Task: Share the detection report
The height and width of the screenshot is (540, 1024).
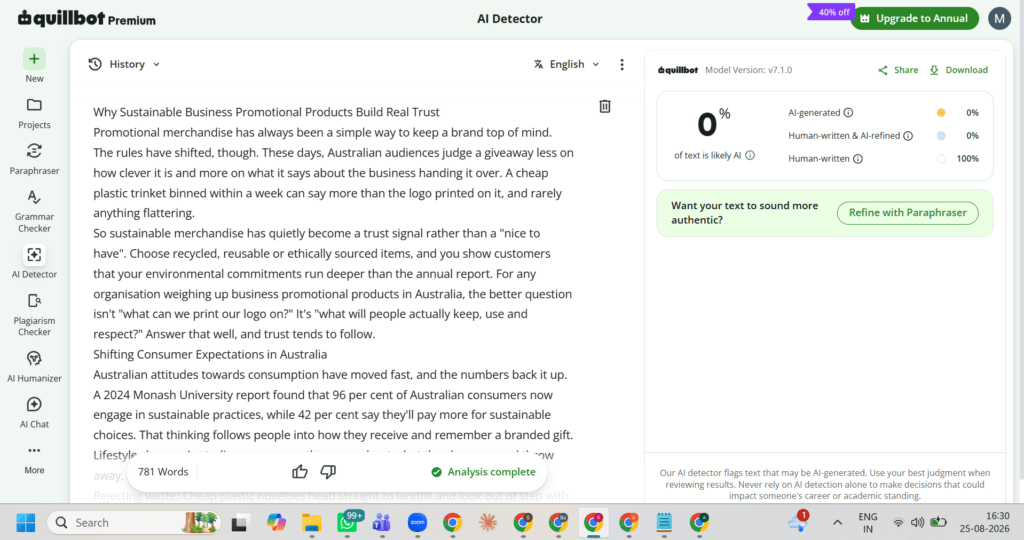Action: pos(898,70)
